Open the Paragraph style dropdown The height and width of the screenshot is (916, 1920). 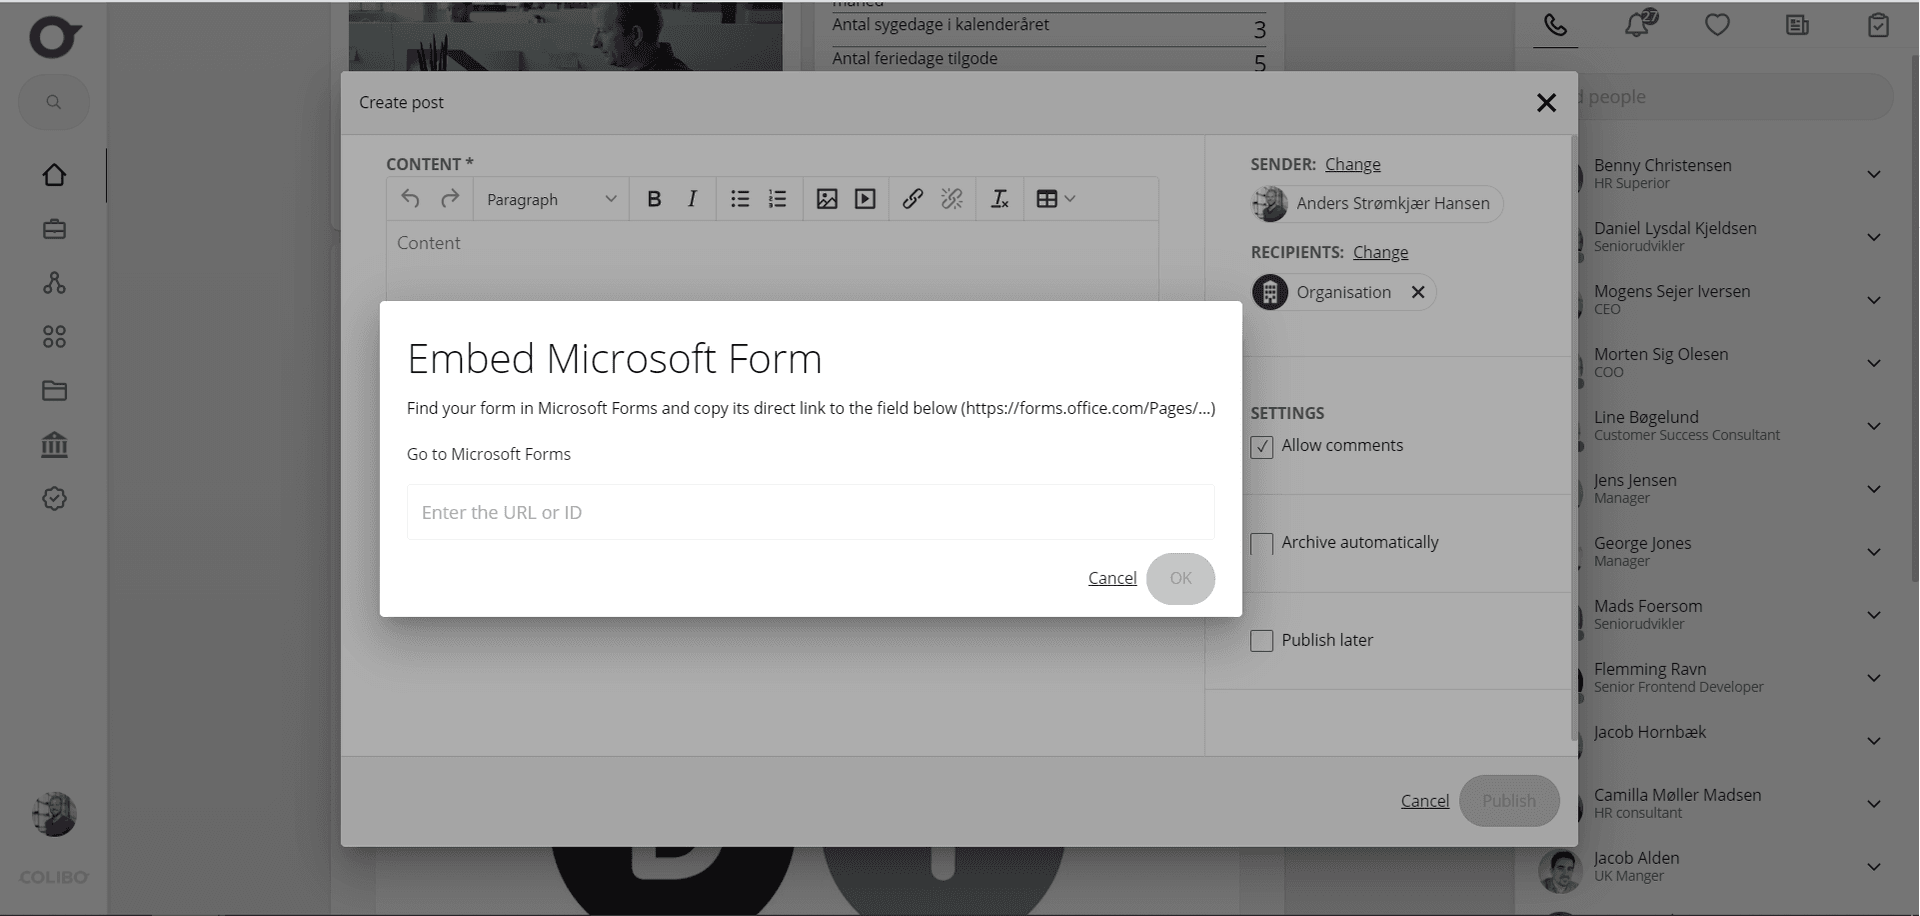click(x=551, y=199)
